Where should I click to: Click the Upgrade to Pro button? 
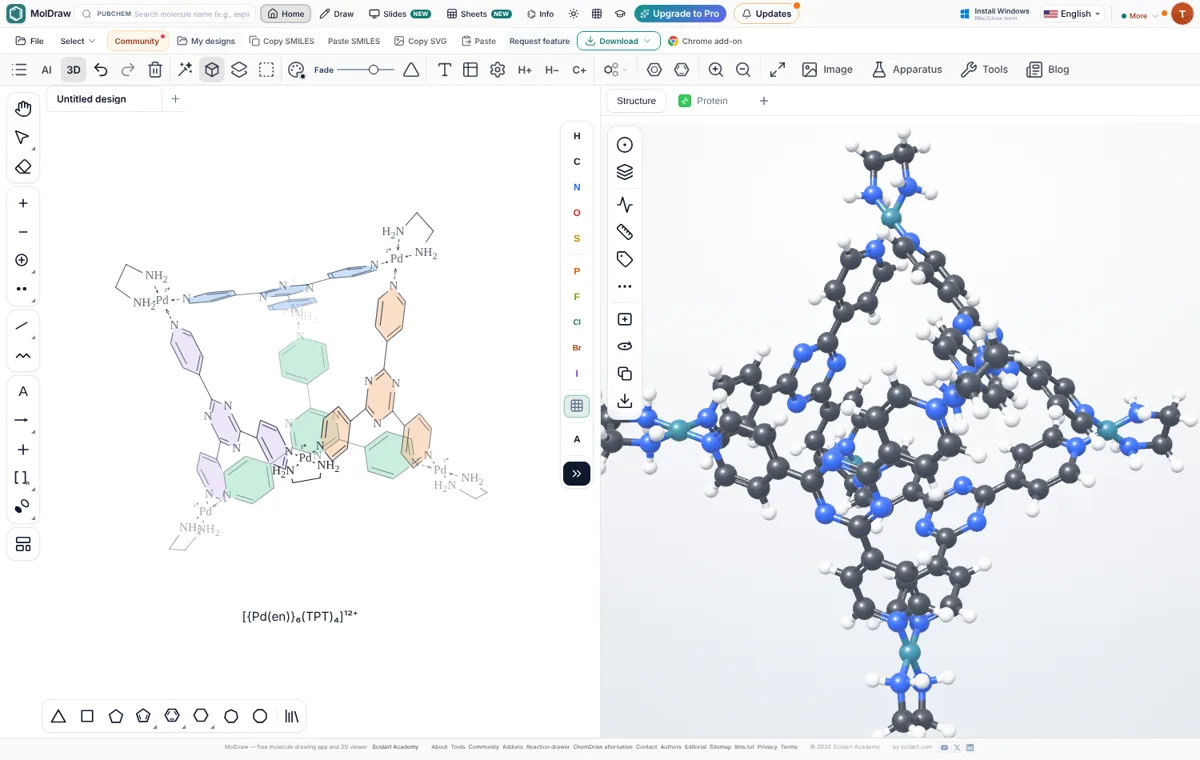point(680,14)
